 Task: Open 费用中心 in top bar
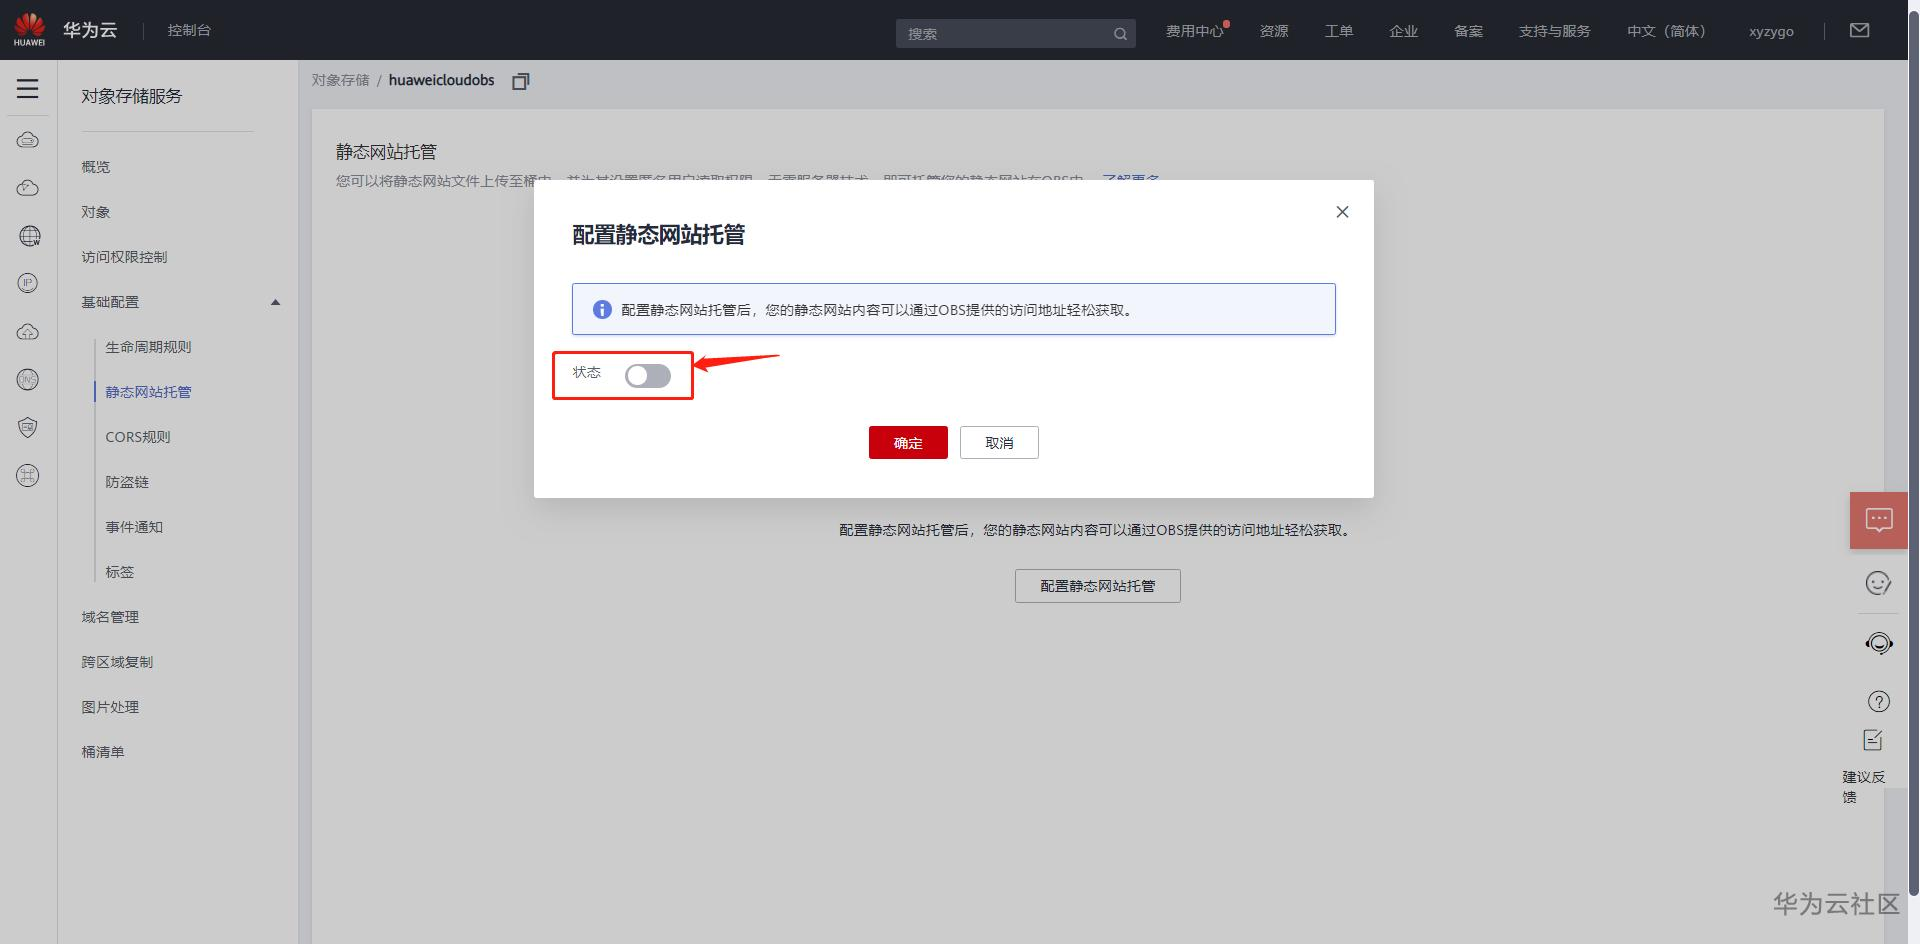tap(1195, 31)
